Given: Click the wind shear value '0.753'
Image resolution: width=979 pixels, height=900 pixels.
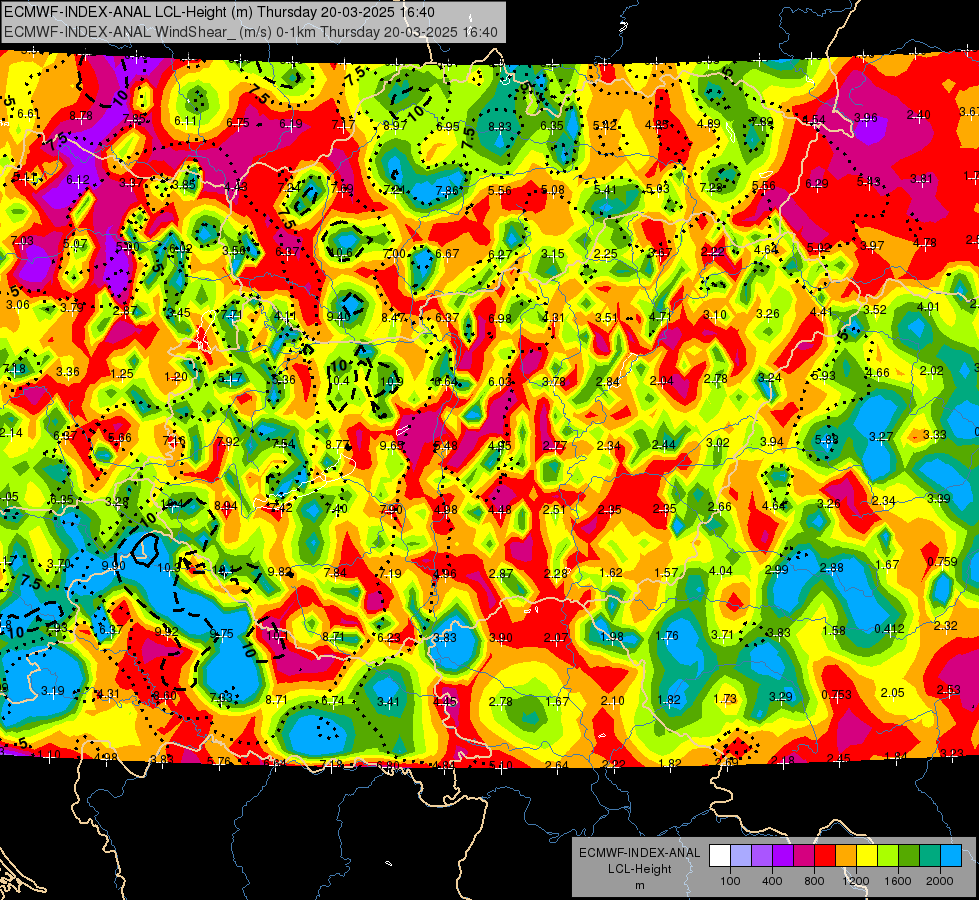Looking at the screenshot, I should pos(837,695).
